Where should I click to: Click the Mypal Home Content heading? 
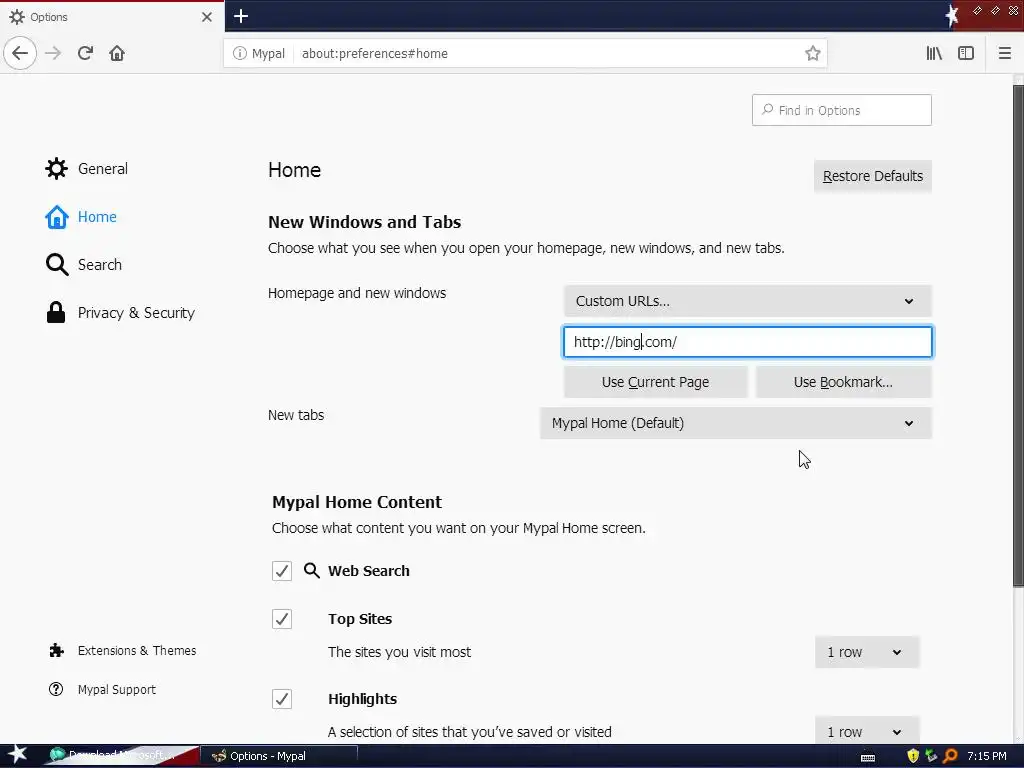tap(357, 502)
